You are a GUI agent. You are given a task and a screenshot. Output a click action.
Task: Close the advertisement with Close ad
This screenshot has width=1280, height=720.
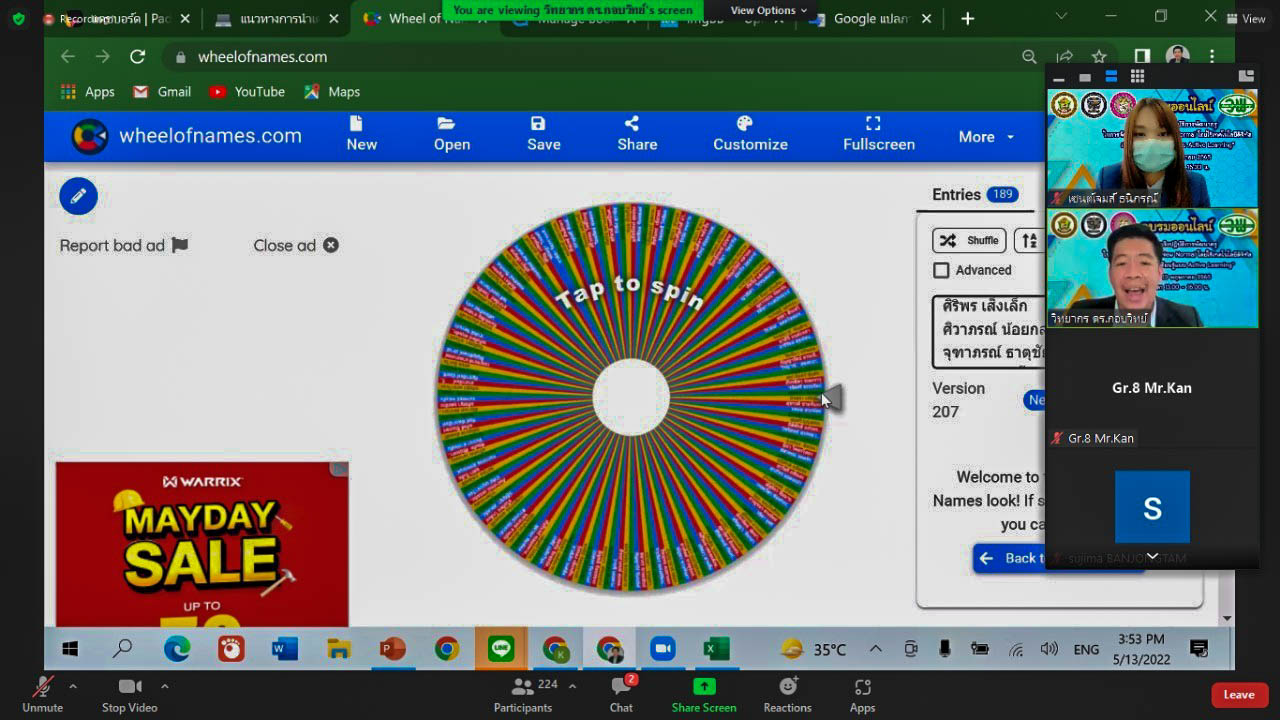296,245
